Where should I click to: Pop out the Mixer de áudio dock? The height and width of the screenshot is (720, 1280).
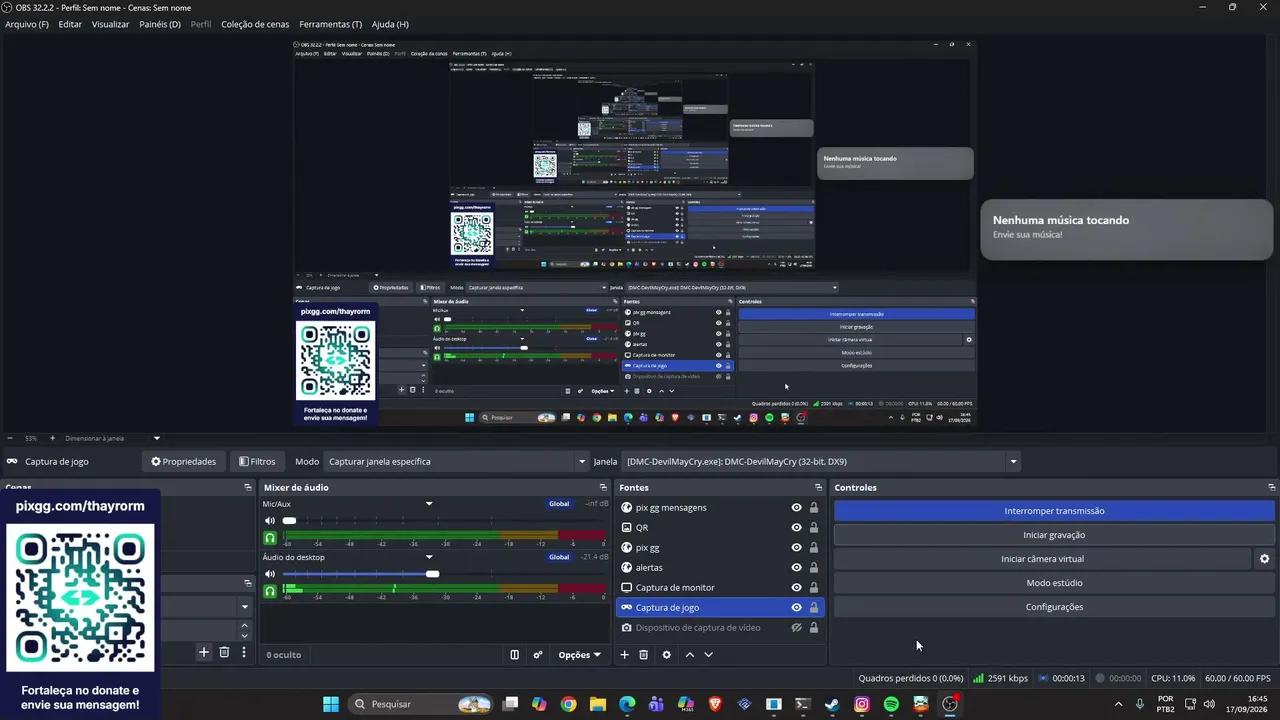[603, 488]
